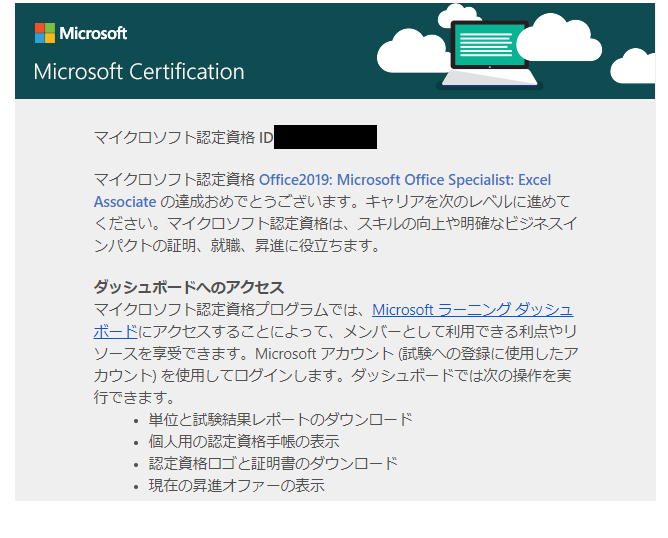Click the ダッシュボードへのアクセス heading

click(189, 287)
